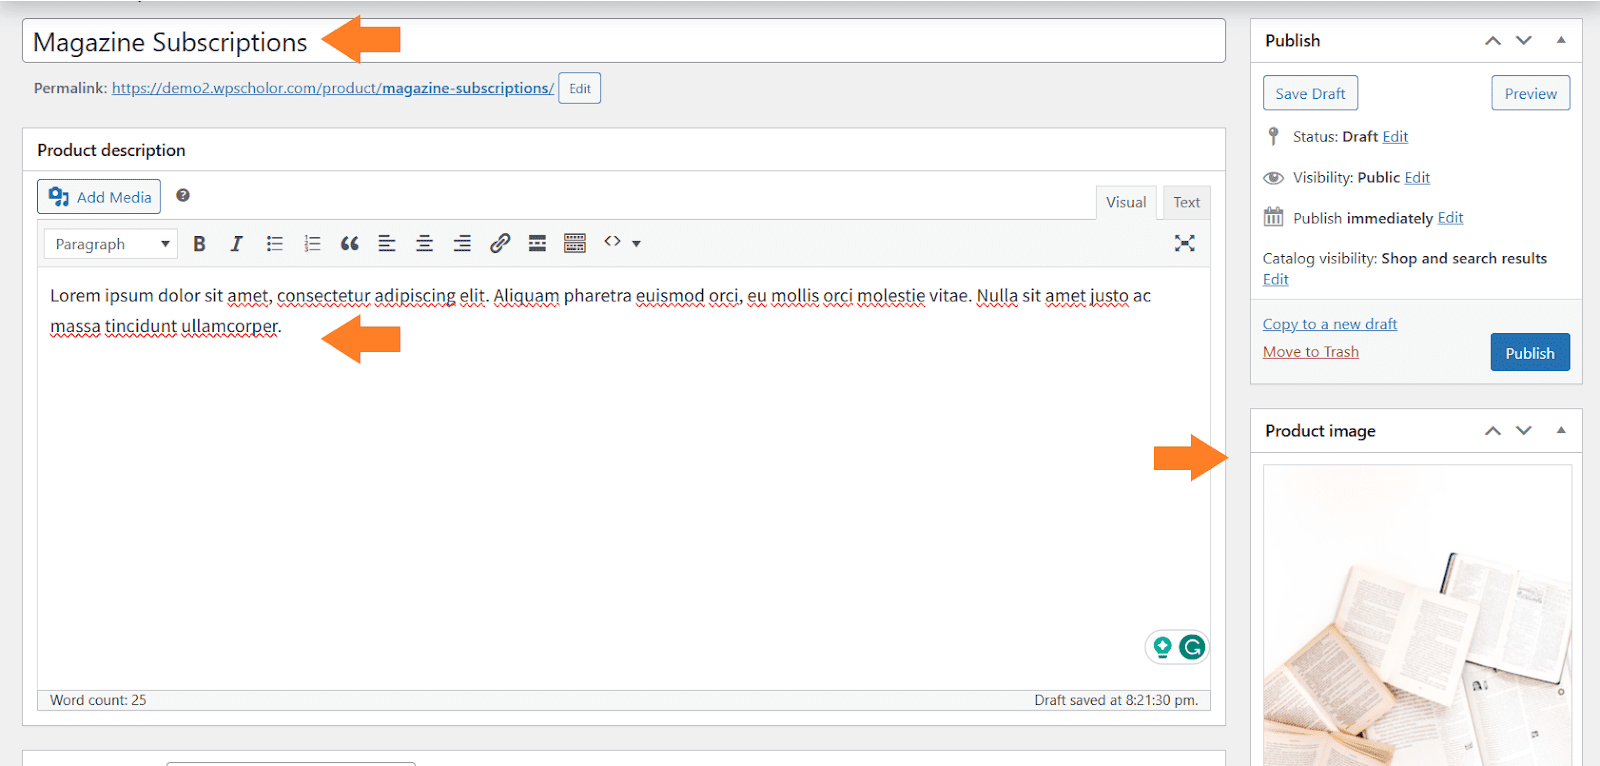Edit the Public visibility setting
The height and width of the screenshot is (766, 1600).
click(x=1417, y=177)
